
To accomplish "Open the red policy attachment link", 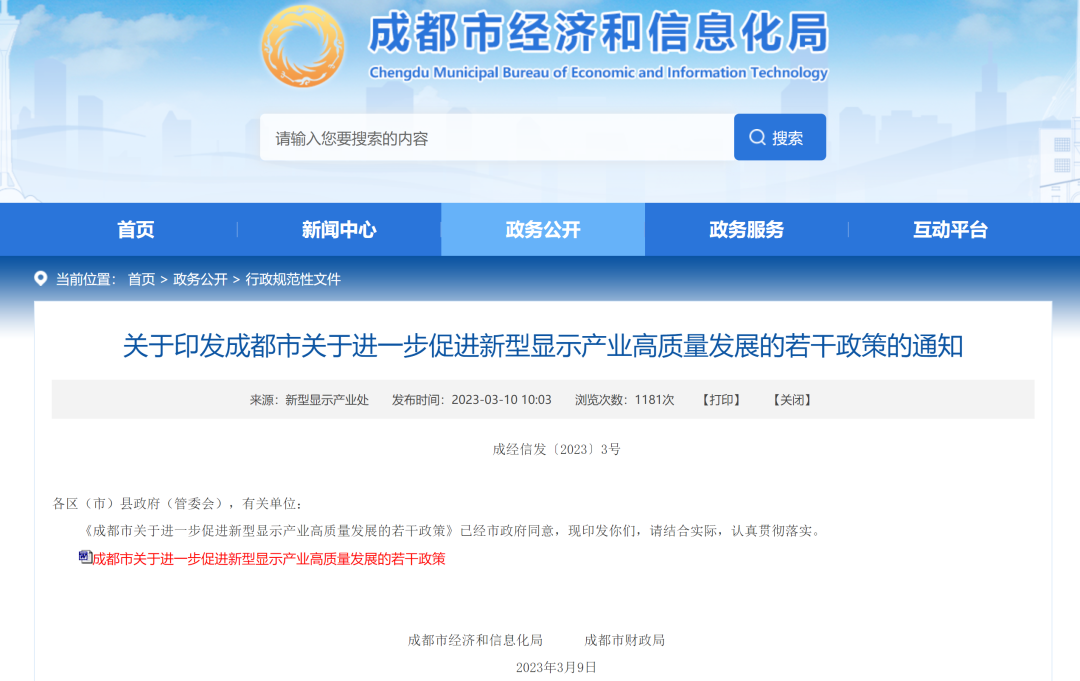I will (268, 559).
